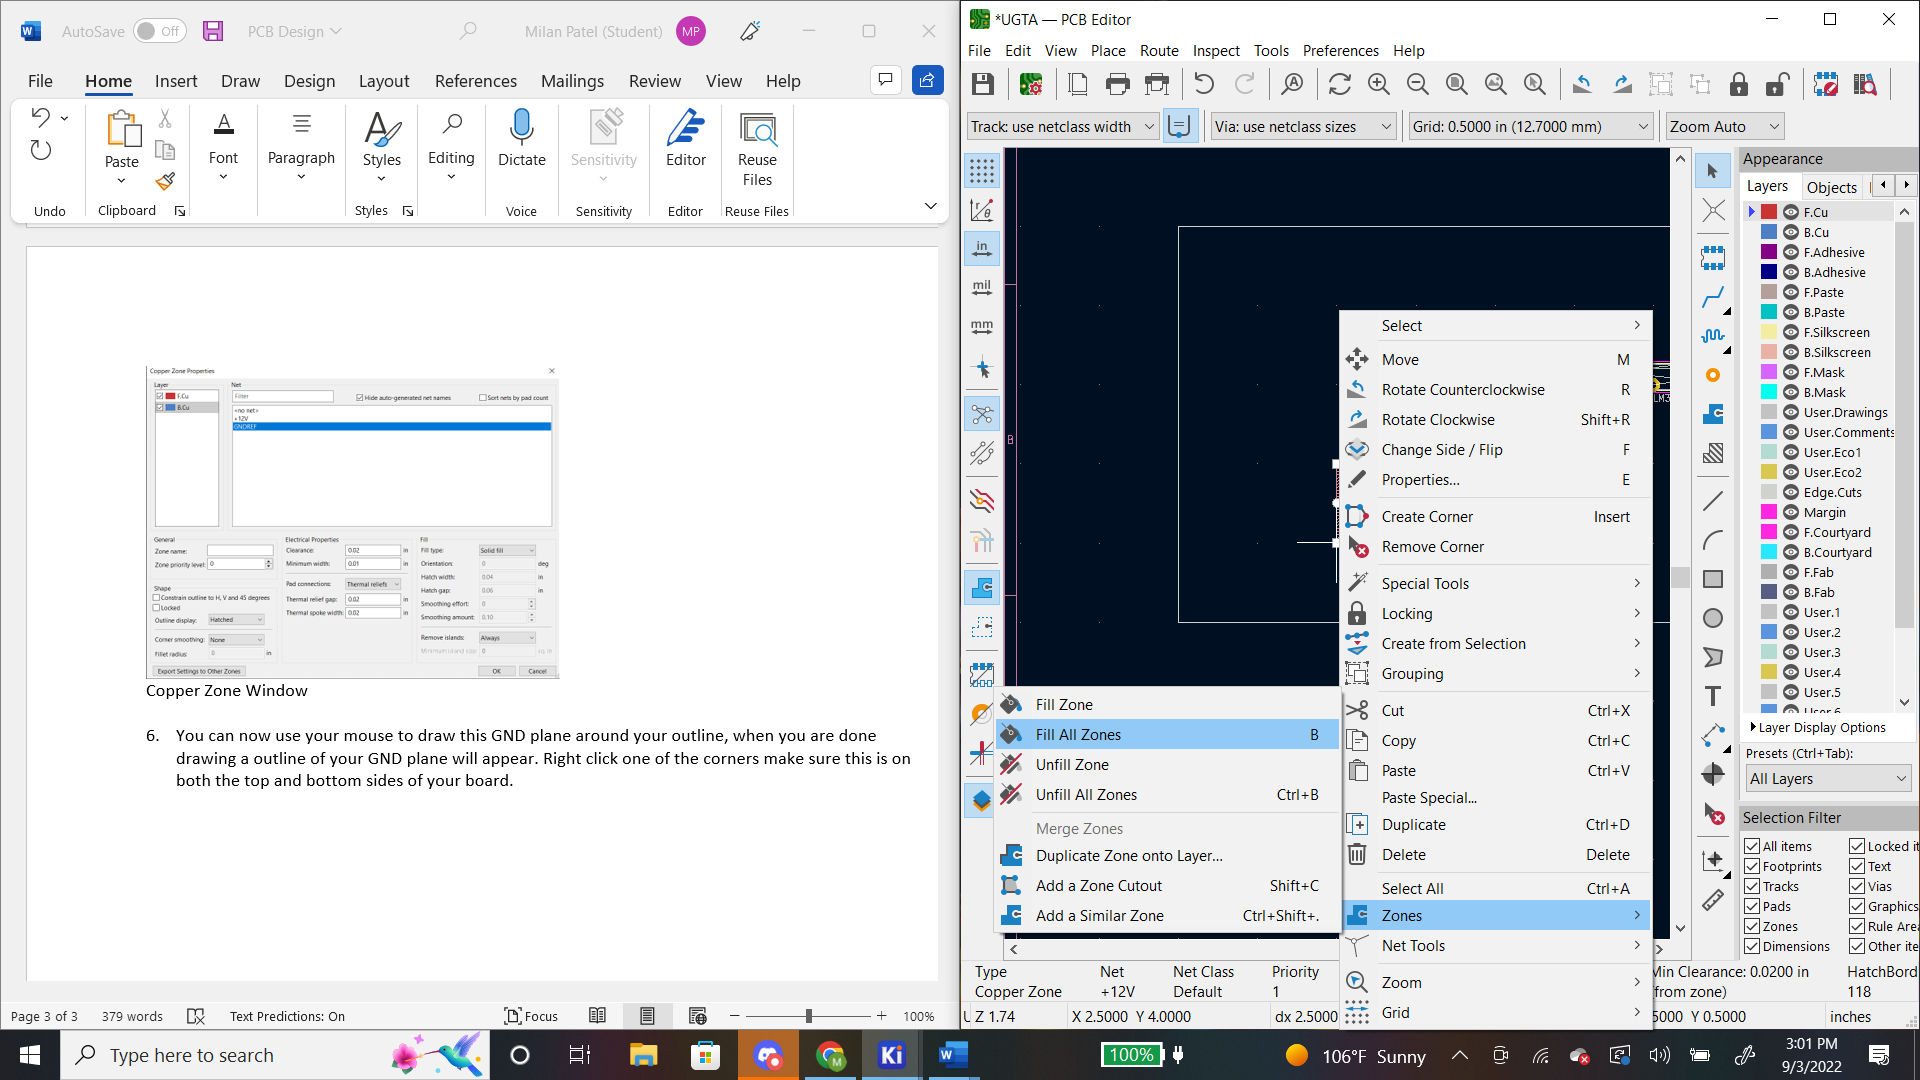Choose Fill All Zones from submenu
Screen dimensions: 1920x1080
coord(1167,735)
